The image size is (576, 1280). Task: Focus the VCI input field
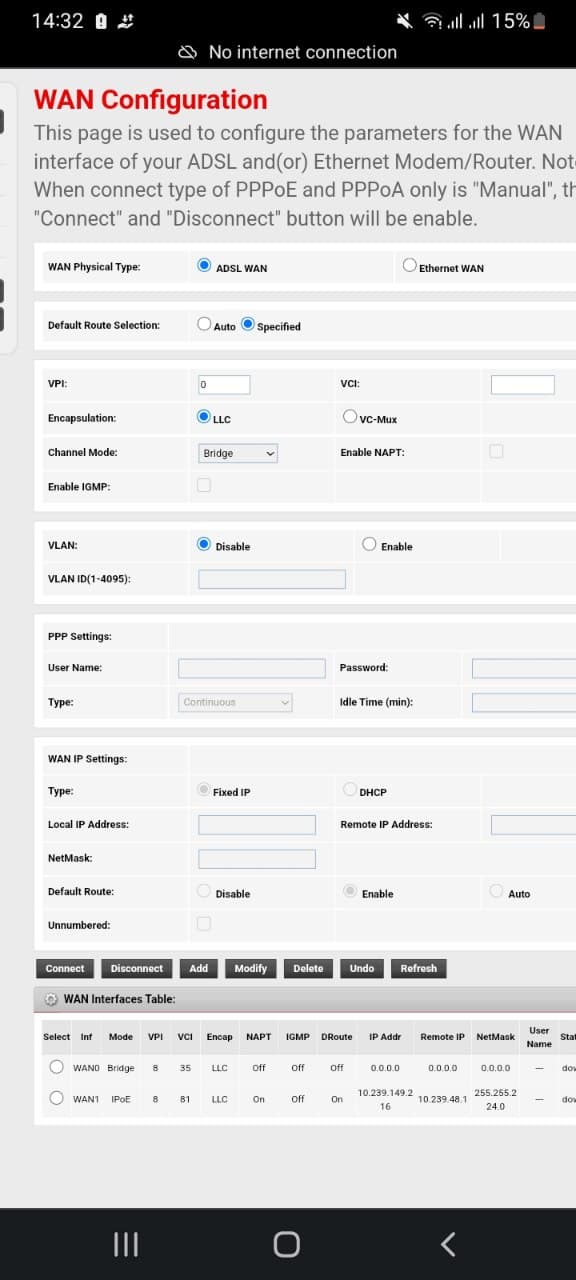522,384
